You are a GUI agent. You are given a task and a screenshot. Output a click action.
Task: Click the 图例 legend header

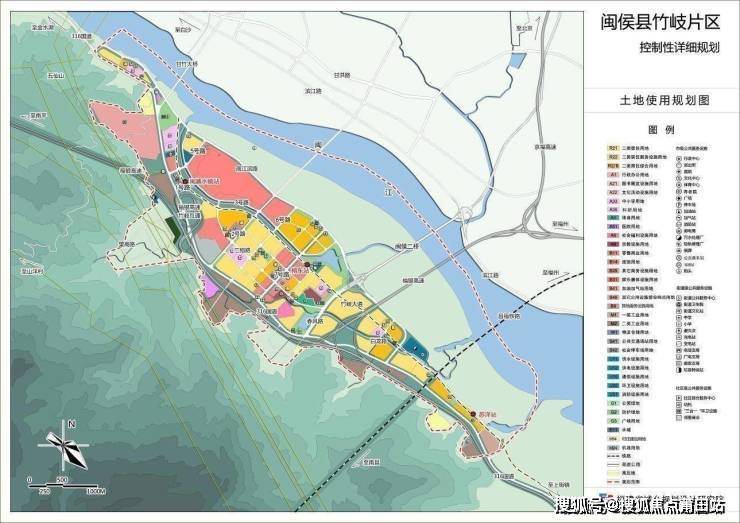[662, 130]
